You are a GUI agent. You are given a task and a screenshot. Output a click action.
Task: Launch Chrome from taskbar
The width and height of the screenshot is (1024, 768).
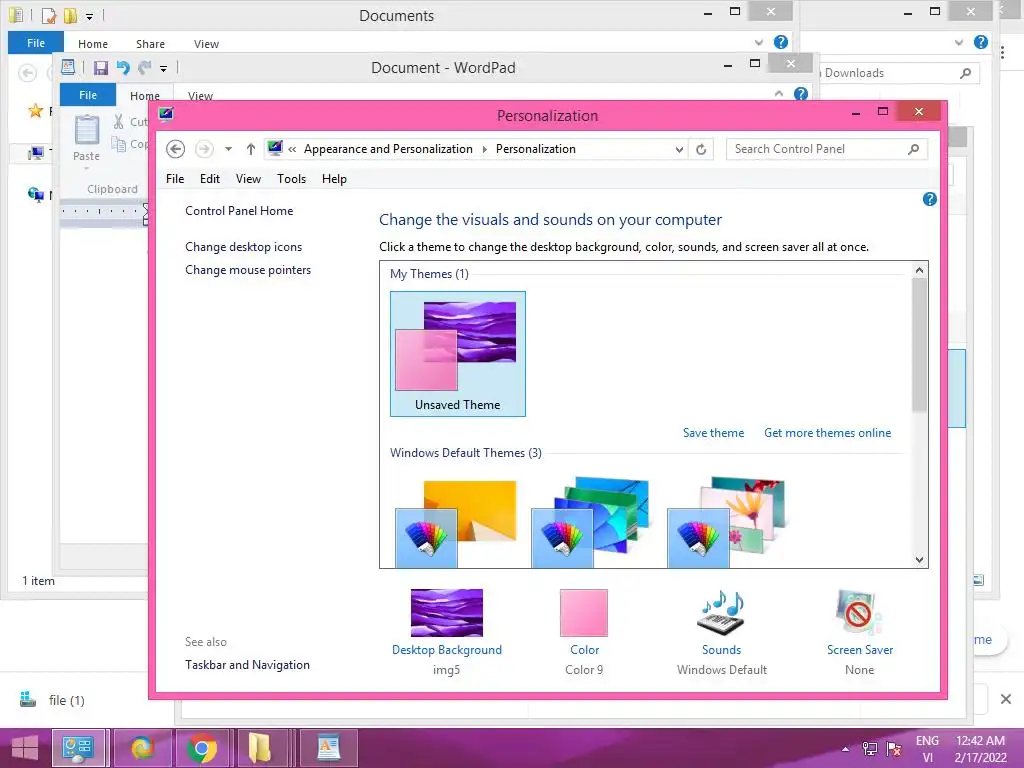202,748
